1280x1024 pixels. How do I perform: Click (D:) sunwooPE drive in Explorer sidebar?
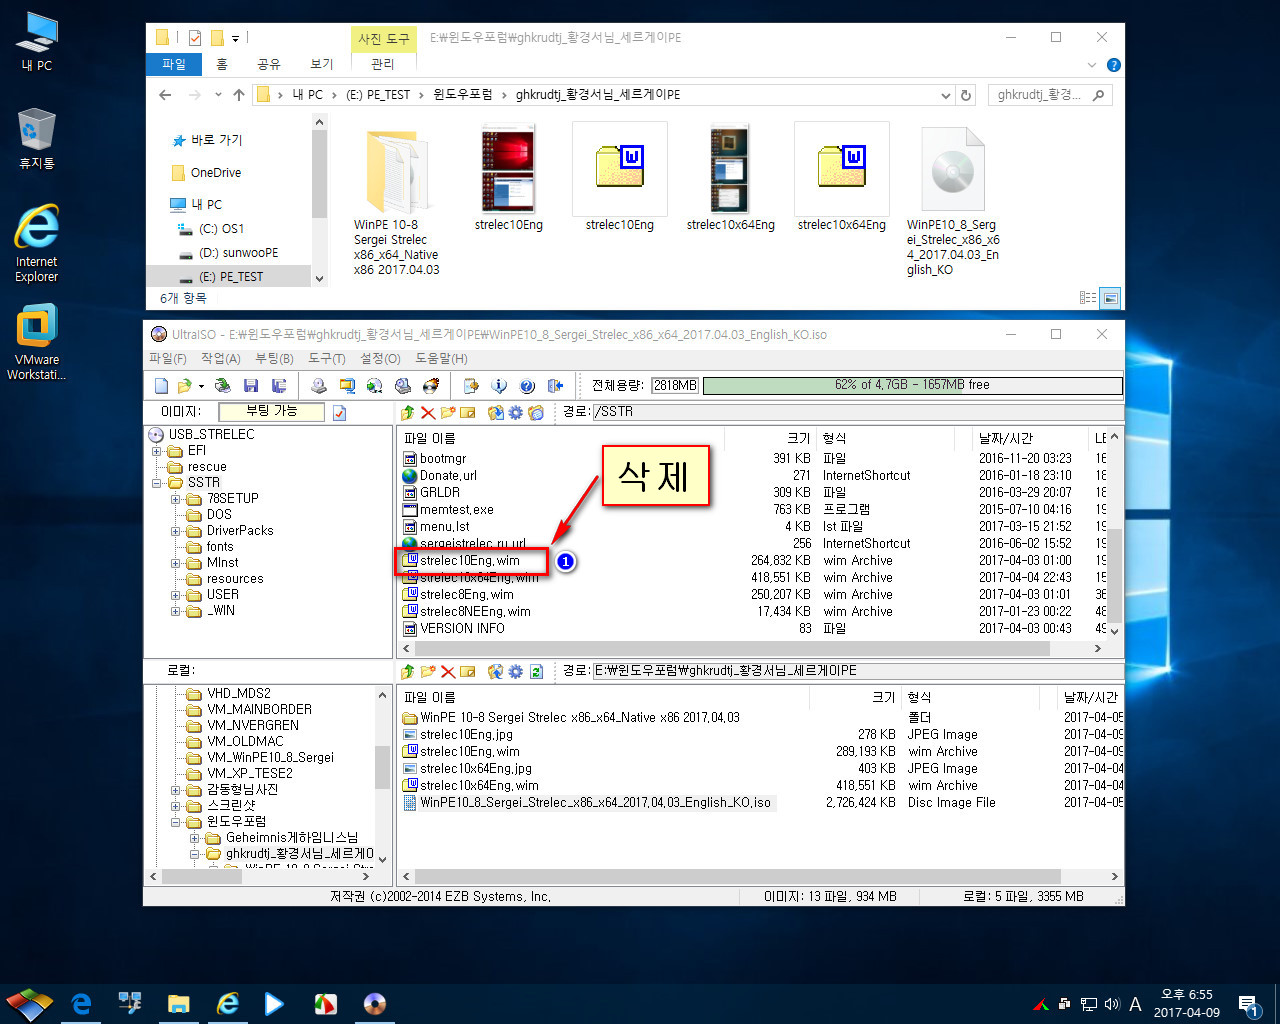(x=239, y=253)
